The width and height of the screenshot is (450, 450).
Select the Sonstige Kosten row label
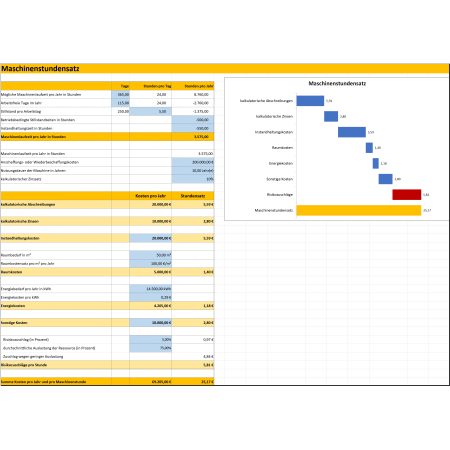pyautogui.click(x=14, y=323)
